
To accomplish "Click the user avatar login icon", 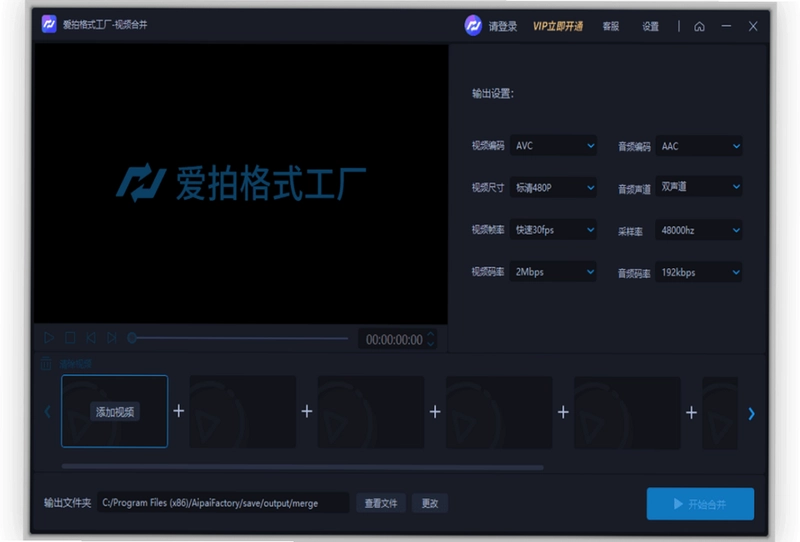I will [x=473, y=26].
